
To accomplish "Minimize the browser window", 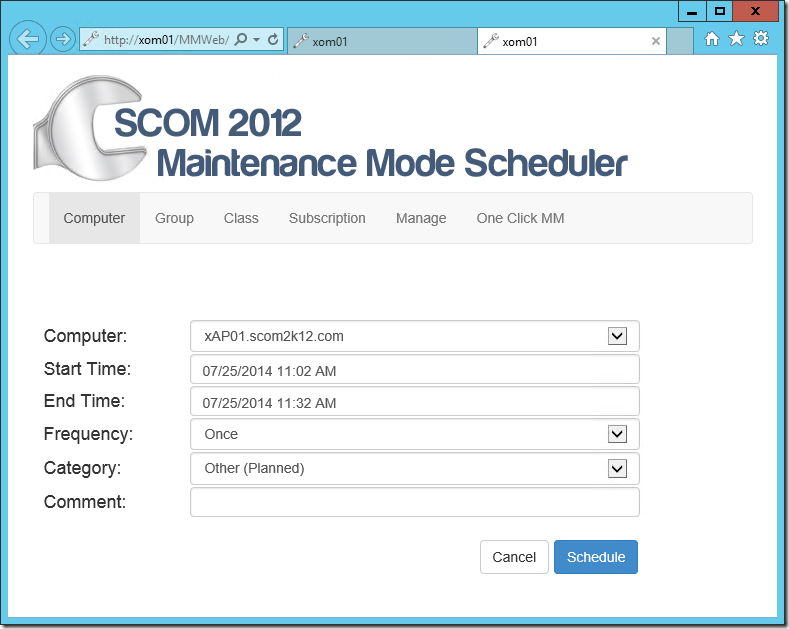I will point(692,11).
